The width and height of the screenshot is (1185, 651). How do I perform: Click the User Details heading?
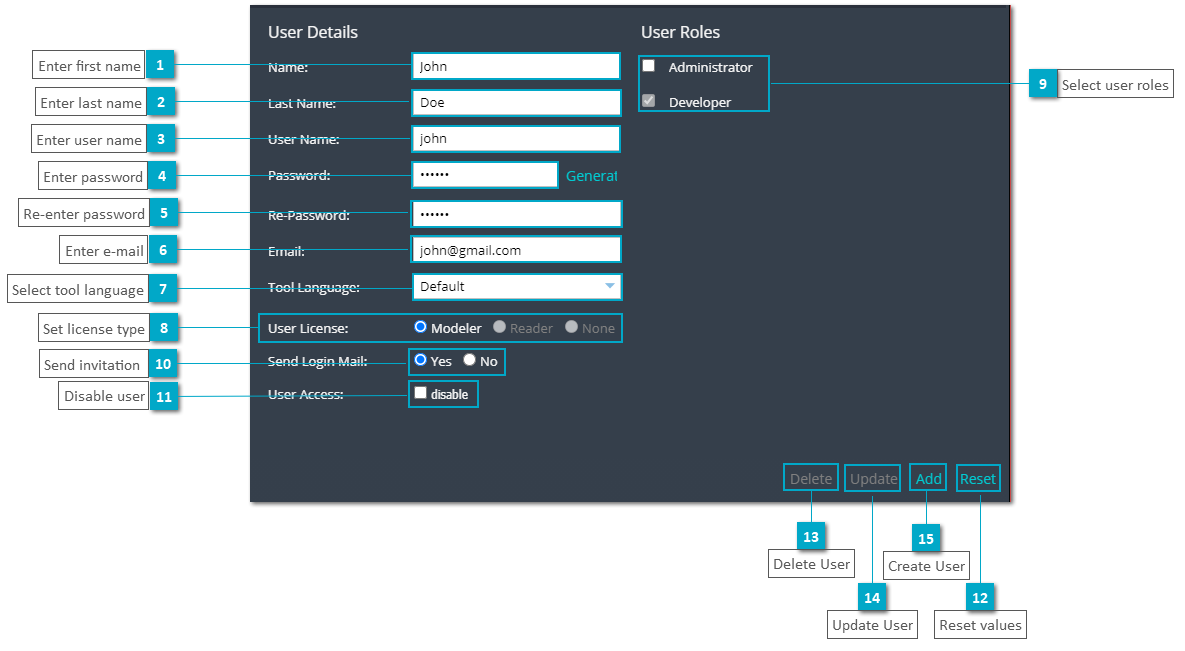pos(313,33)
